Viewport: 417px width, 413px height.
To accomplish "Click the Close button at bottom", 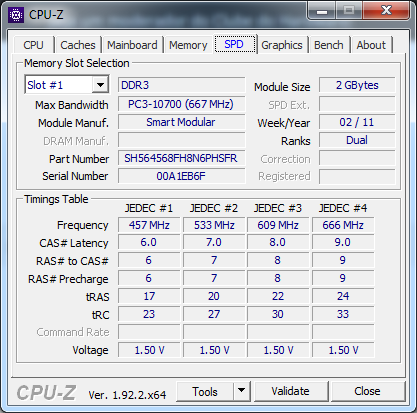I will click(367, 391).
